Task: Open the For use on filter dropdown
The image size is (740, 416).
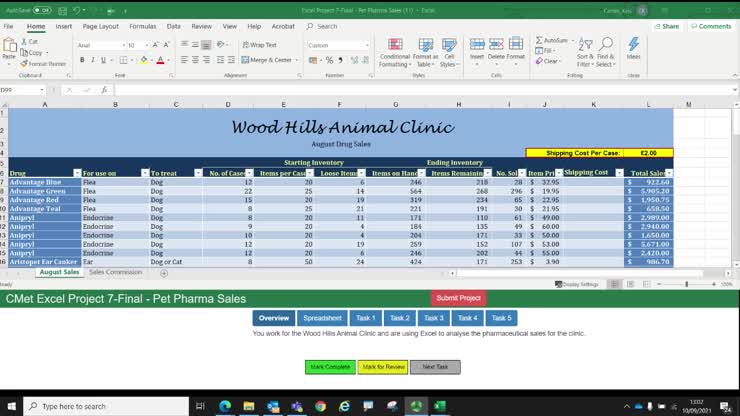Action: pyautogui.click(x=145, y=173)
